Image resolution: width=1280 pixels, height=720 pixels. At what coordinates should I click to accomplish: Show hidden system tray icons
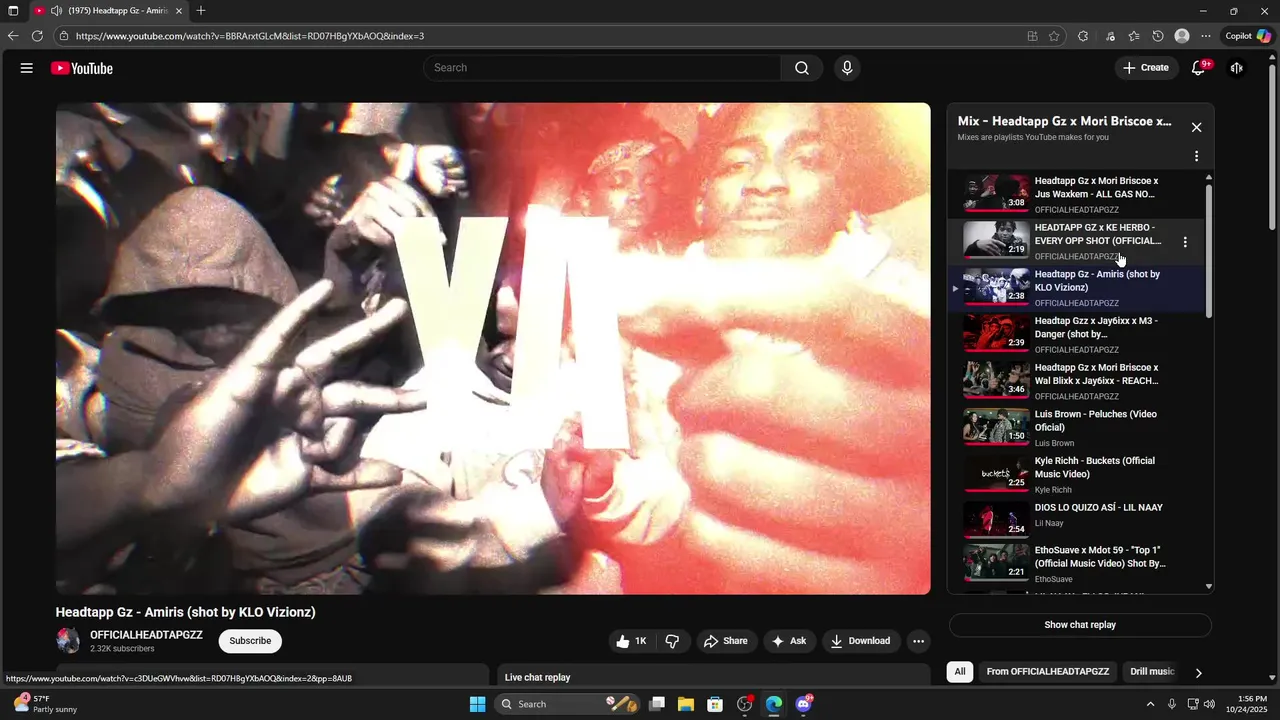[x=1150, y=704]
